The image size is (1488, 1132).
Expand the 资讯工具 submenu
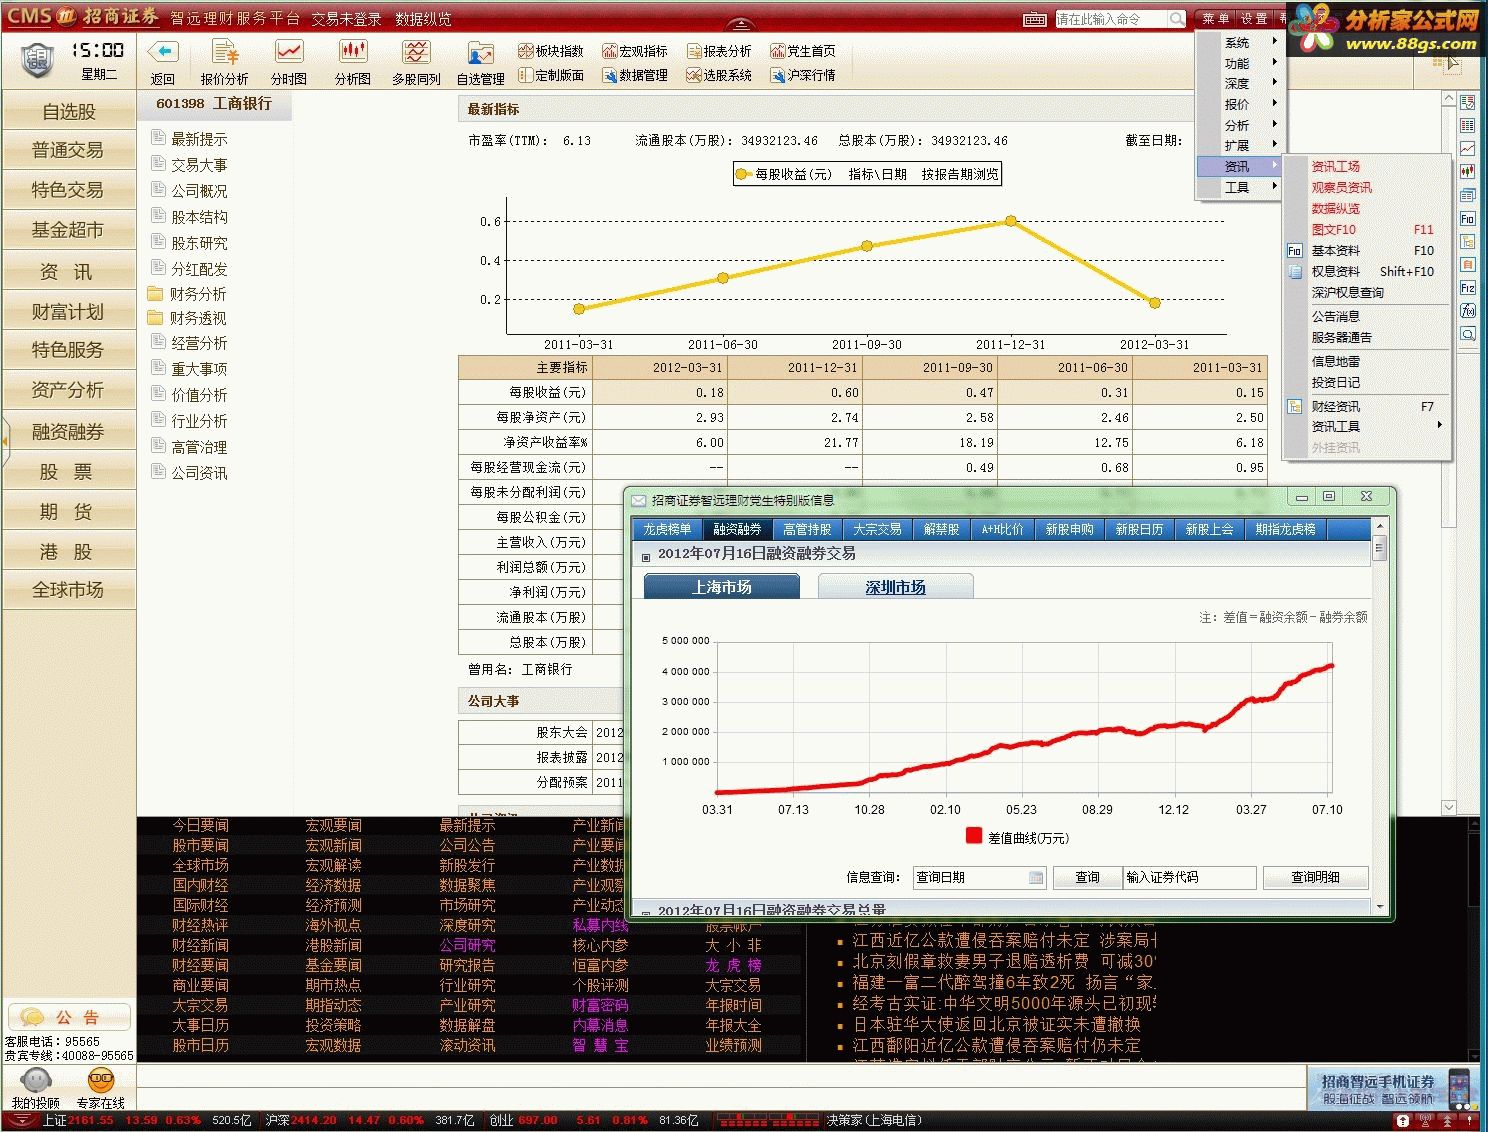pyautogui.click(x=1367, y=426)
